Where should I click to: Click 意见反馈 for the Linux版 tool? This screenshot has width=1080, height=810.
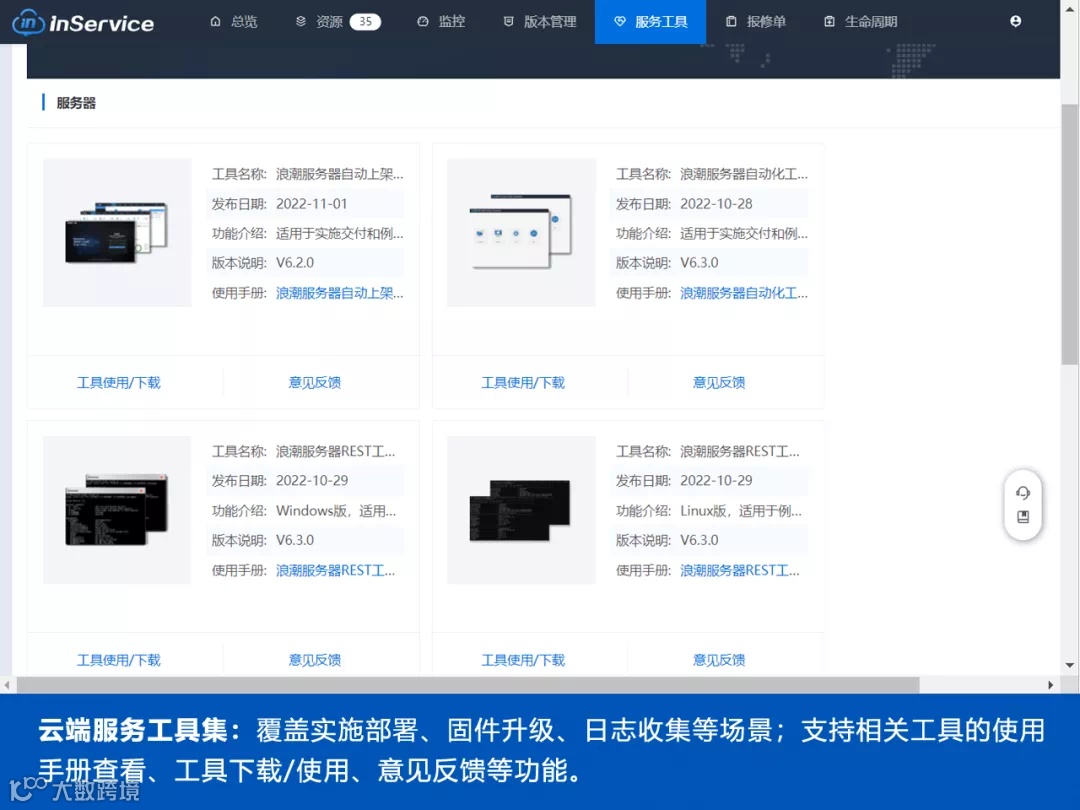pos(719,660)
